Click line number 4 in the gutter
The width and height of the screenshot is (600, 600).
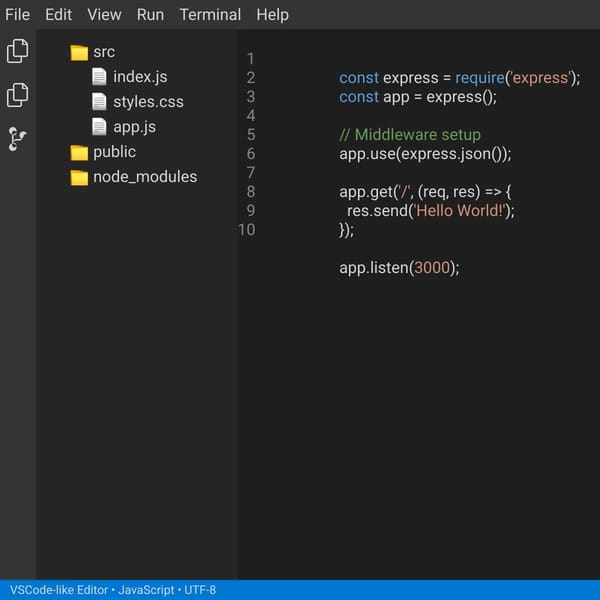pyautogui.click(x=251, y=116)
